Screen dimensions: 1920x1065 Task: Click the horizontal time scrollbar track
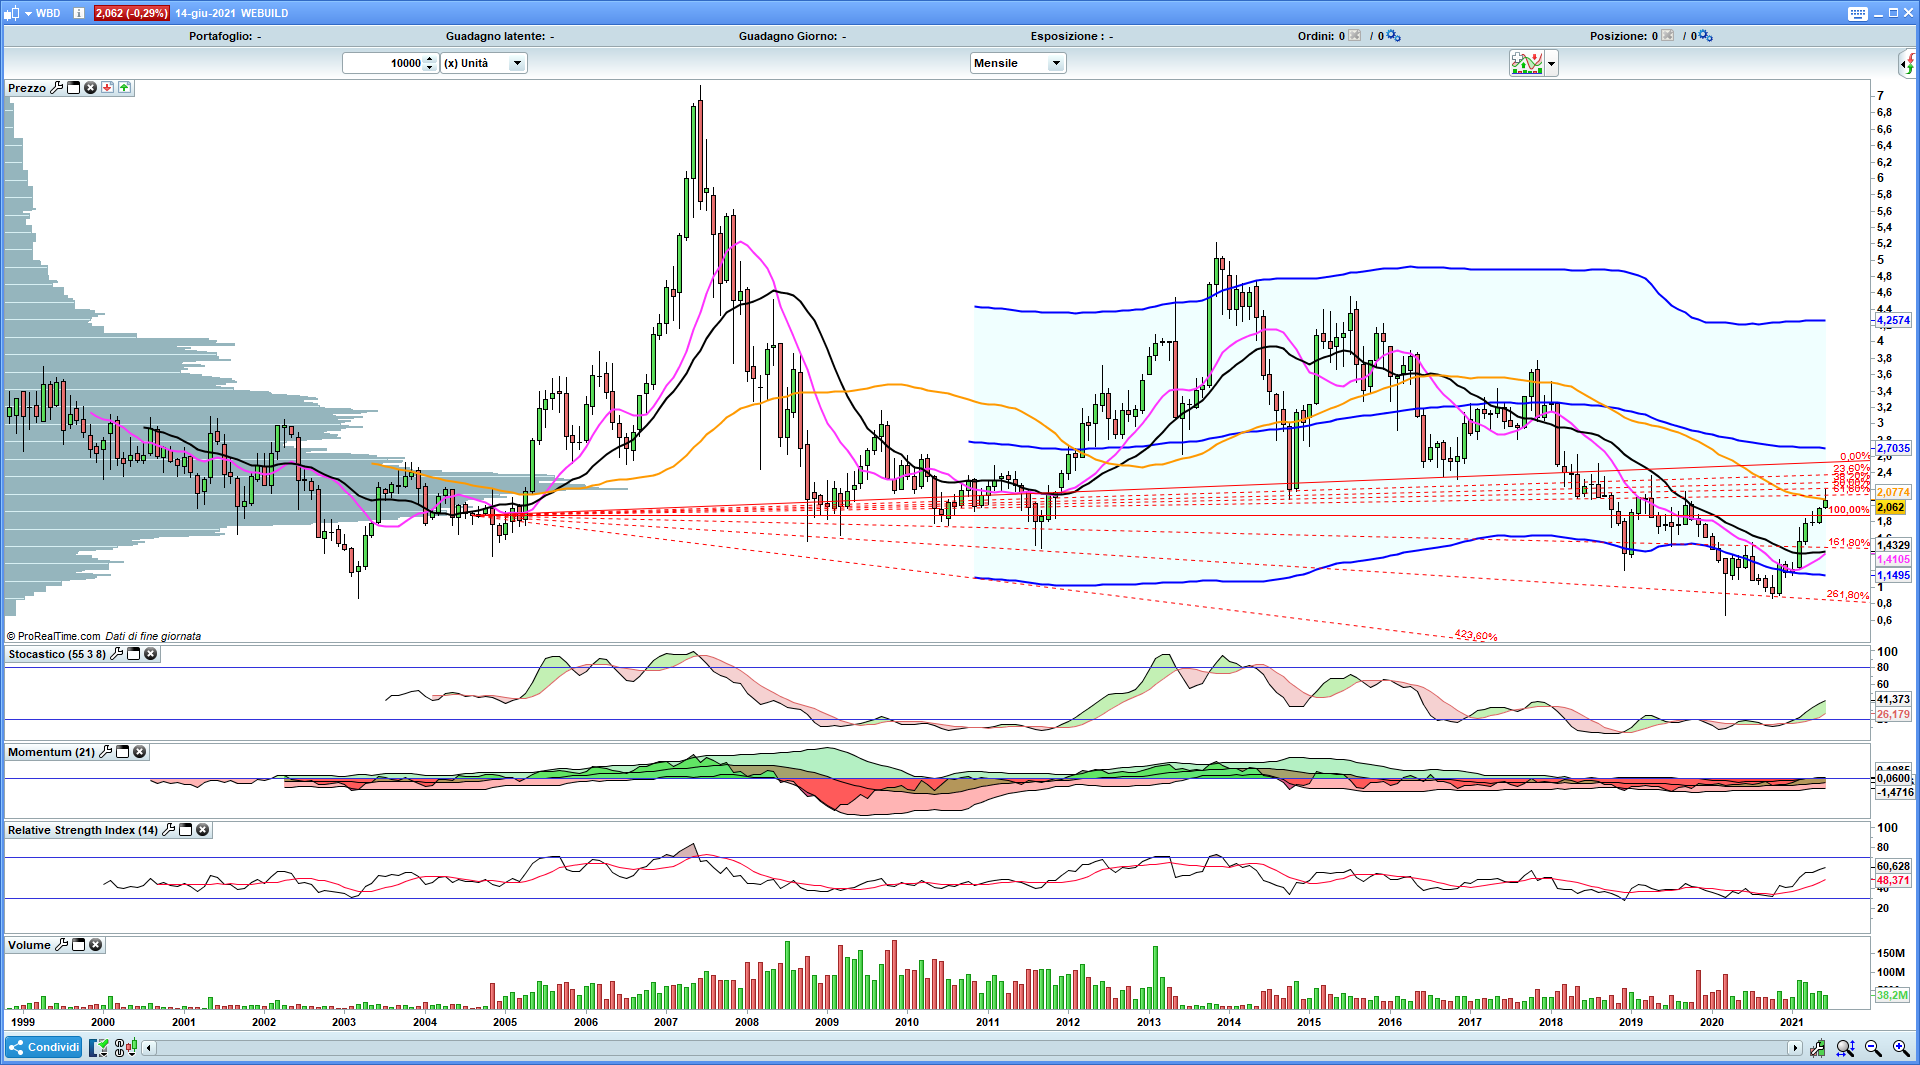click(970, 1048)
